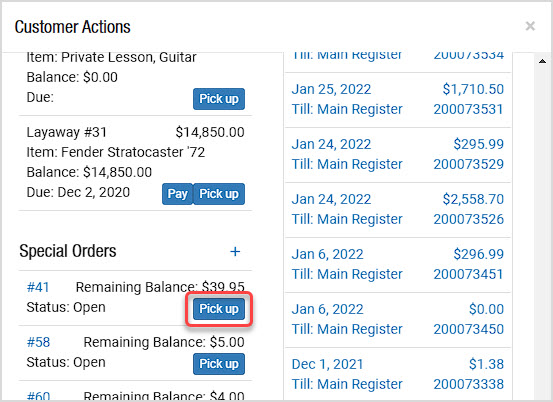This screenshot has height=402, width=553.
Task: Open the $0.00 transaction on Jan 6, 2022
Action: [x=398, y=319]
